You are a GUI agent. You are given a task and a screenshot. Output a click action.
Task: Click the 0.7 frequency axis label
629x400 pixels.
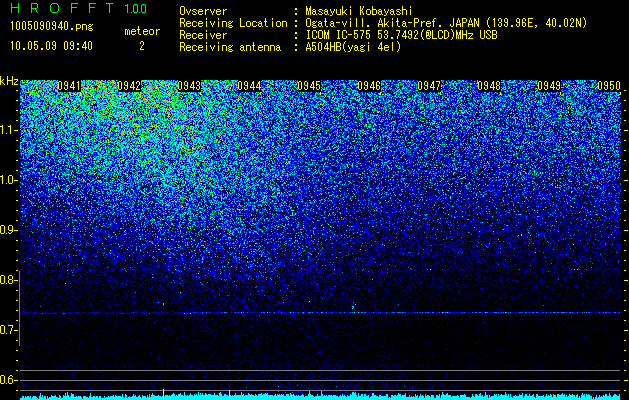pos(9,330)
